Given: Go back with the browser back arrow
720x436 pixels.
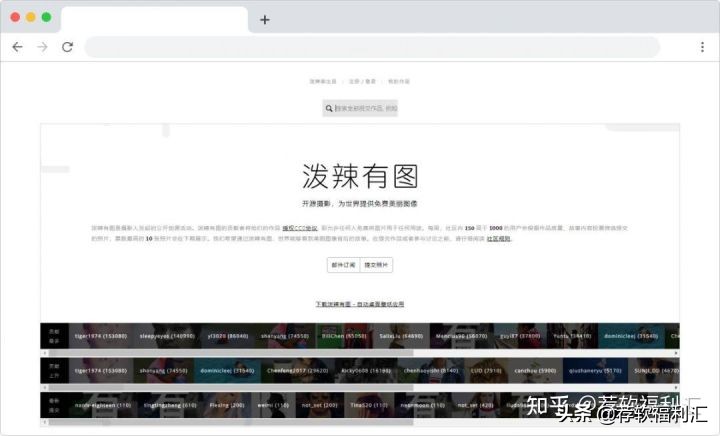Looking at the screenshot, I should [x=17, y=47].
